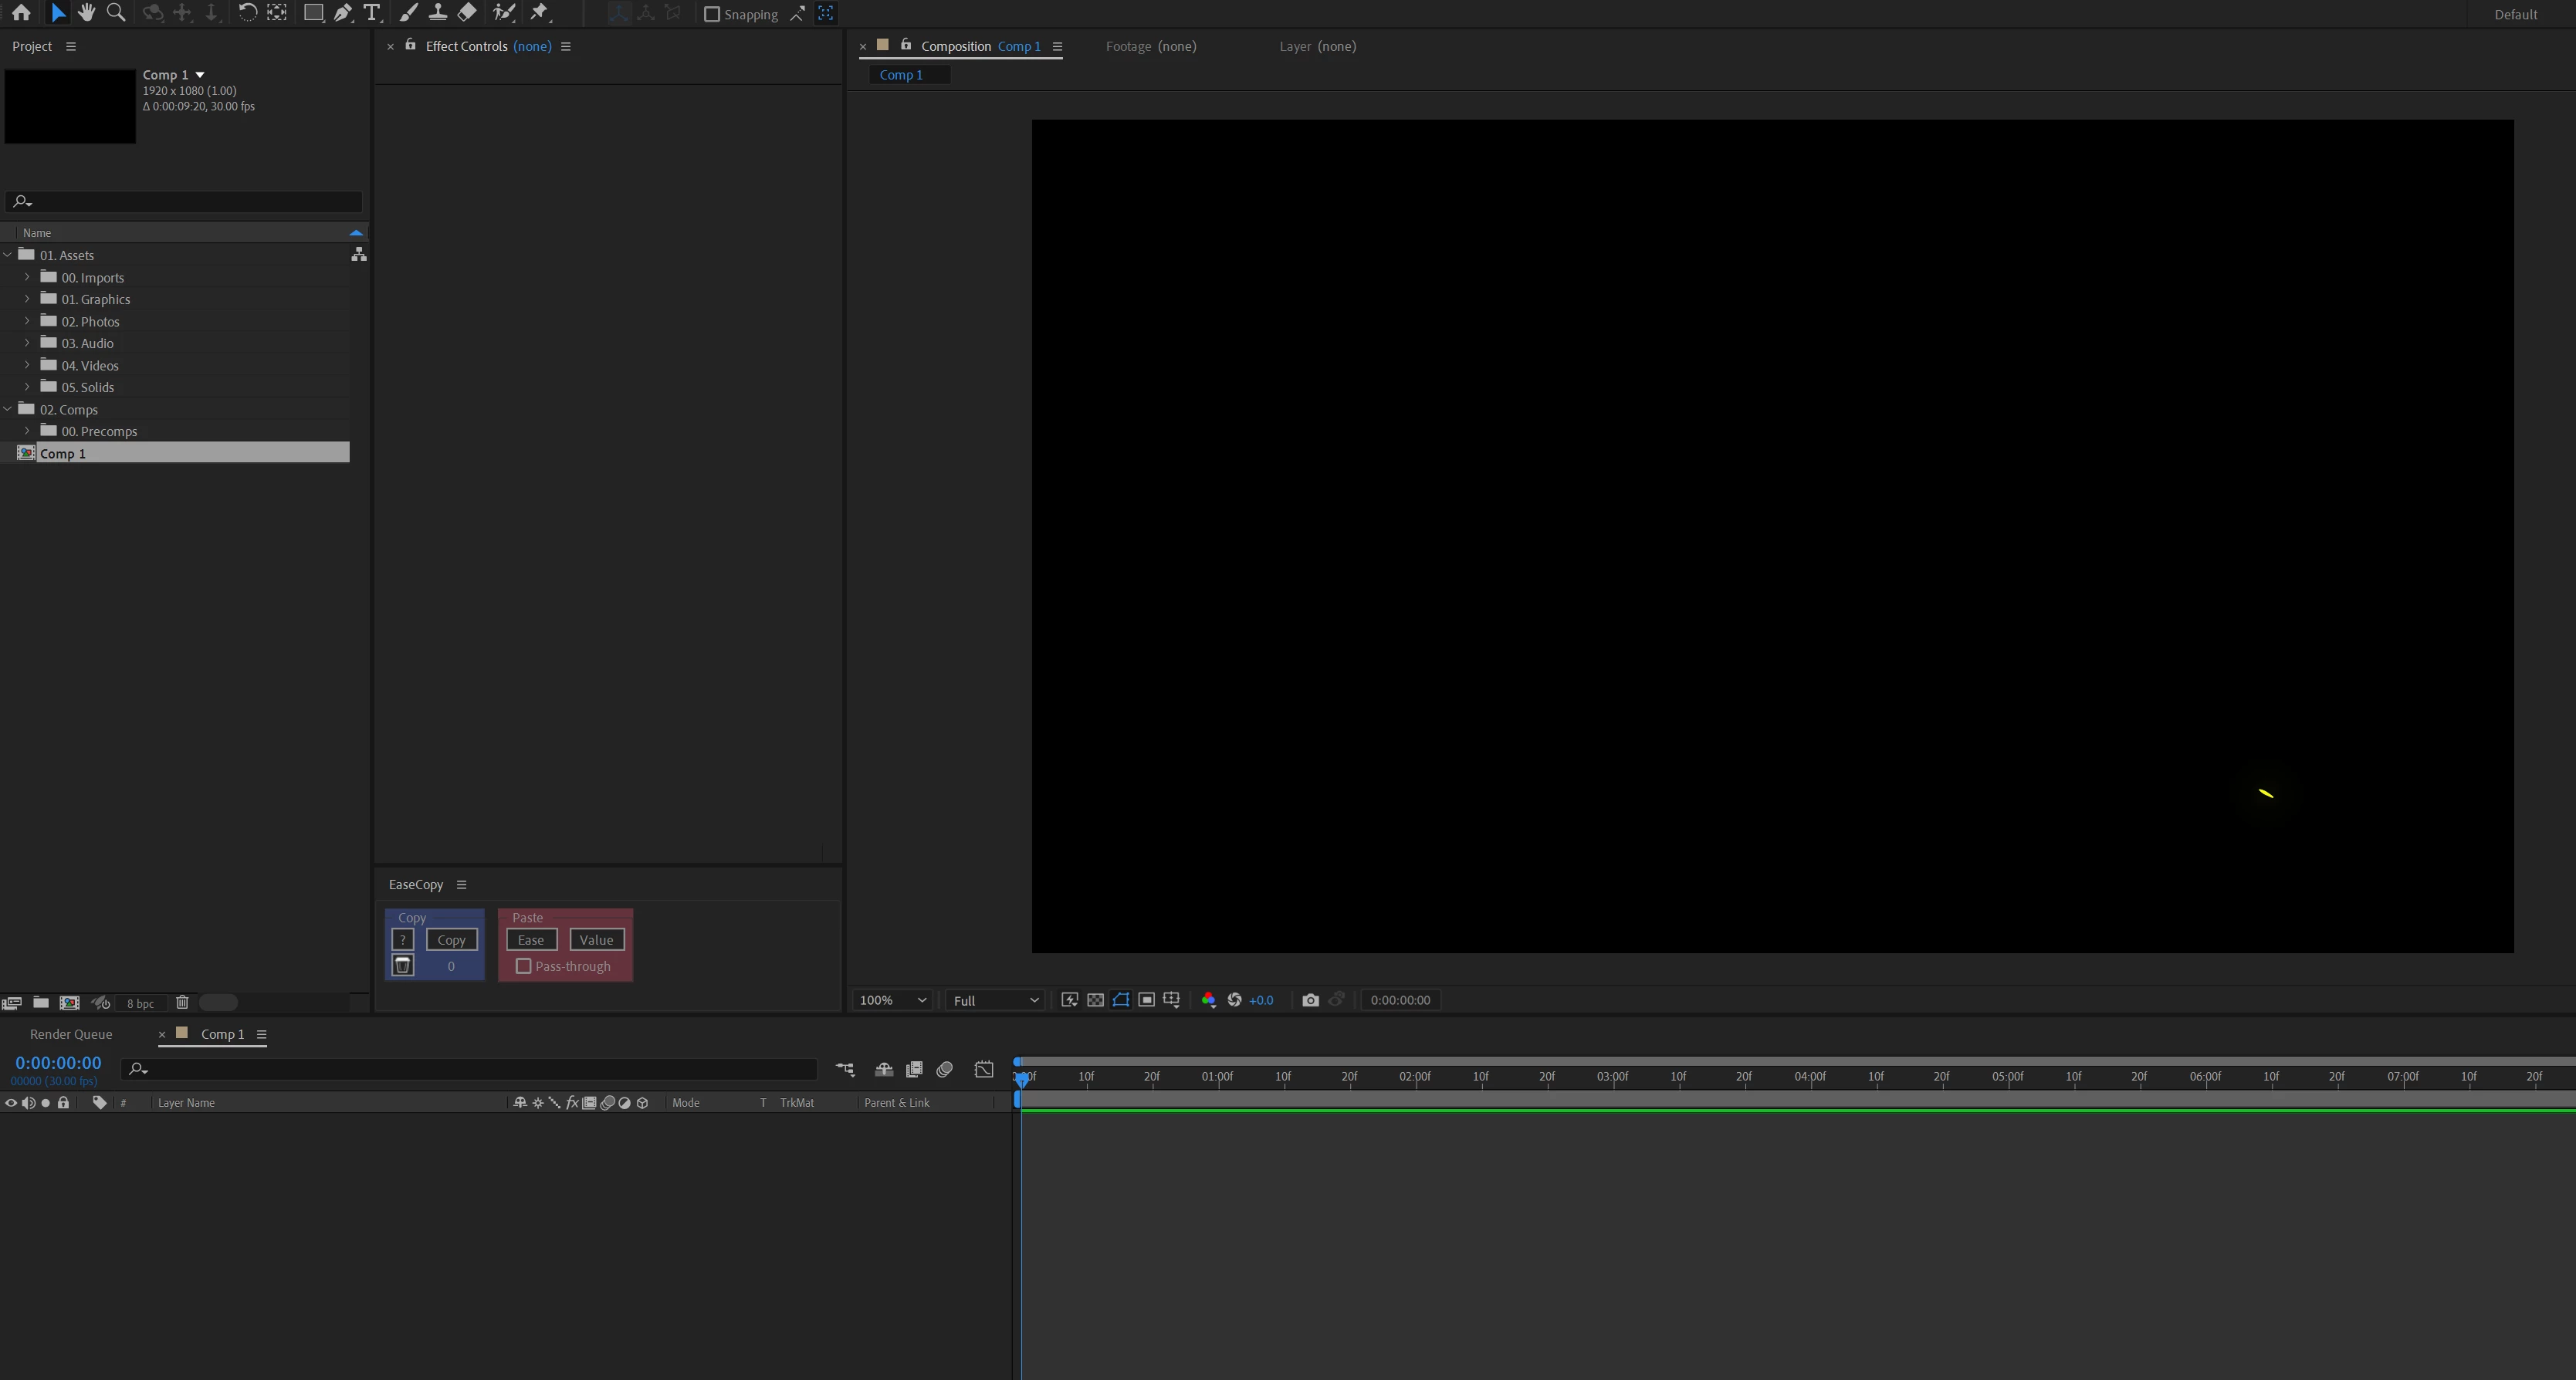Switch to the Render Queue tab
This screenshot has height=1380, width=2576.
tap(71, 1034)
